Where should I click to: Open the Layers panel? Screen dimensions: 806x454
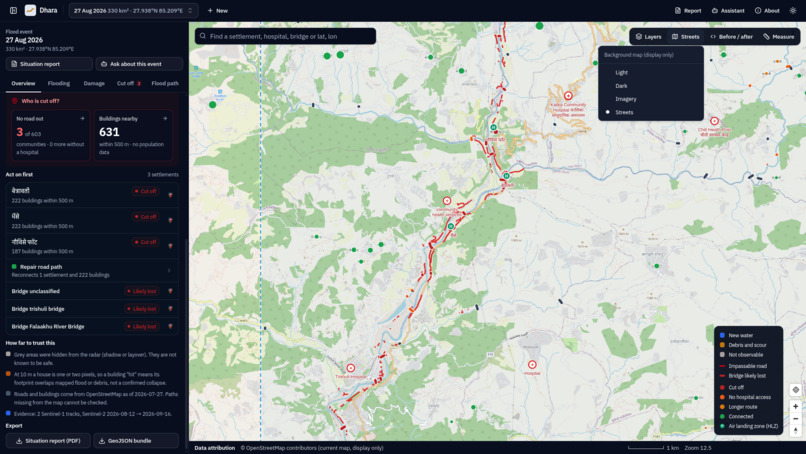648,37
